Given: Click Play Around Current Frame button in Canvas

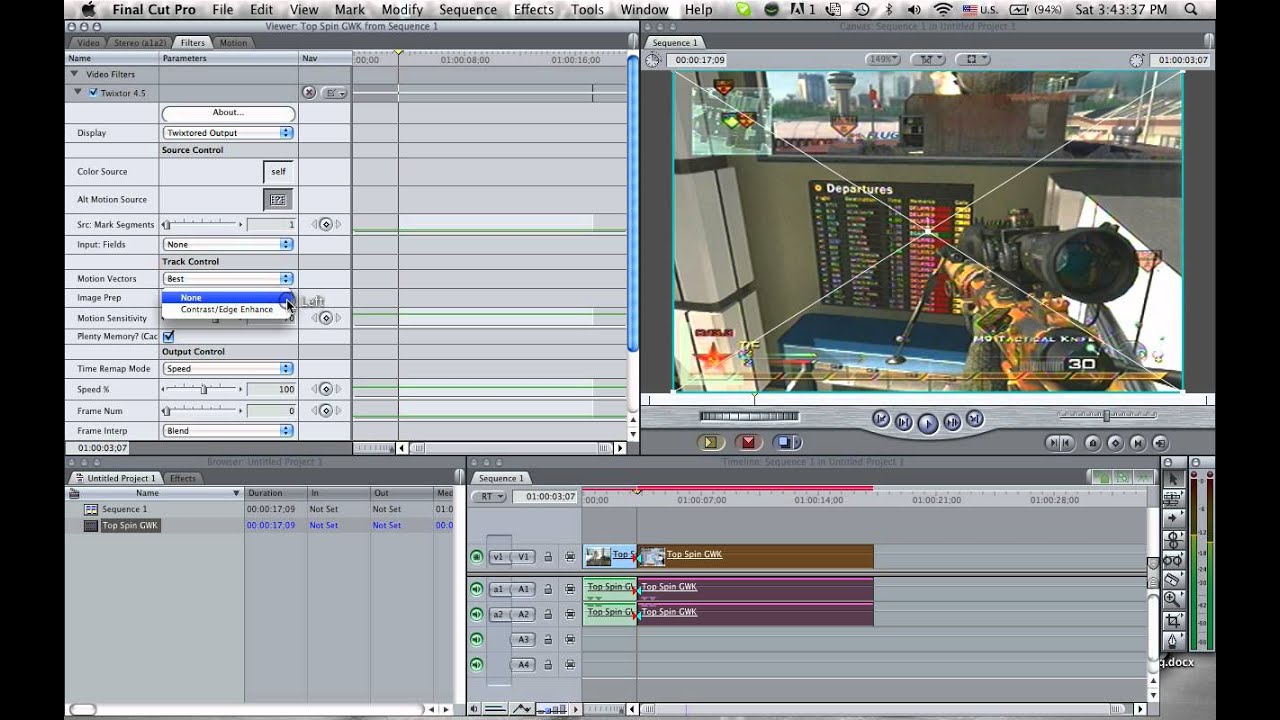Looking at the screenshot, I should click(952, 422).
